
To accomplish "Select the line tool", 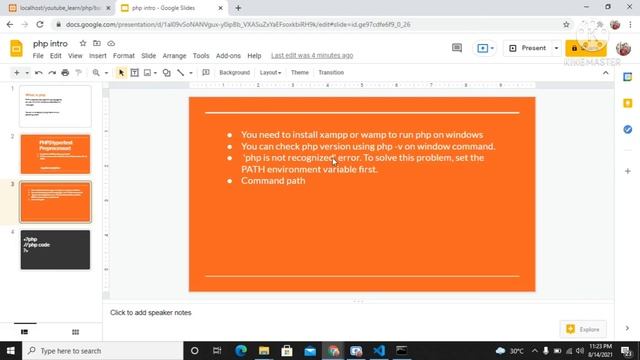I will (x=180, y=73).
